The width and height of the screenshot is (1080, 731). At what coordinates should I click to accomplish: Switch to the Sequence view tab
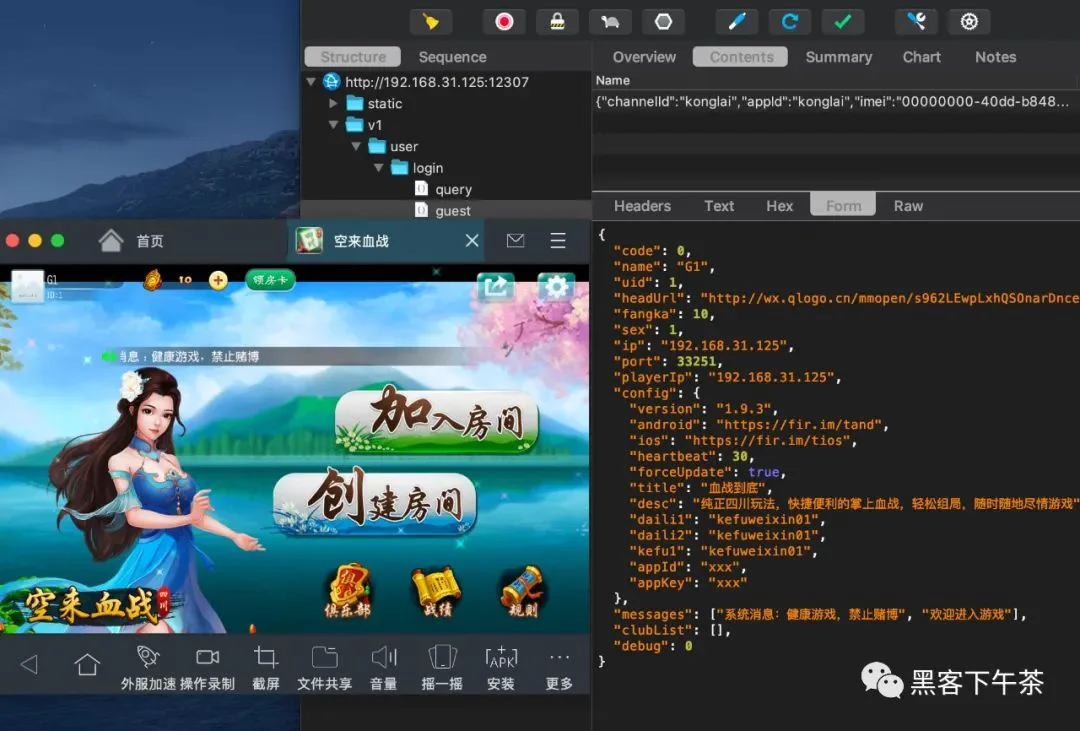pos(453,57)
